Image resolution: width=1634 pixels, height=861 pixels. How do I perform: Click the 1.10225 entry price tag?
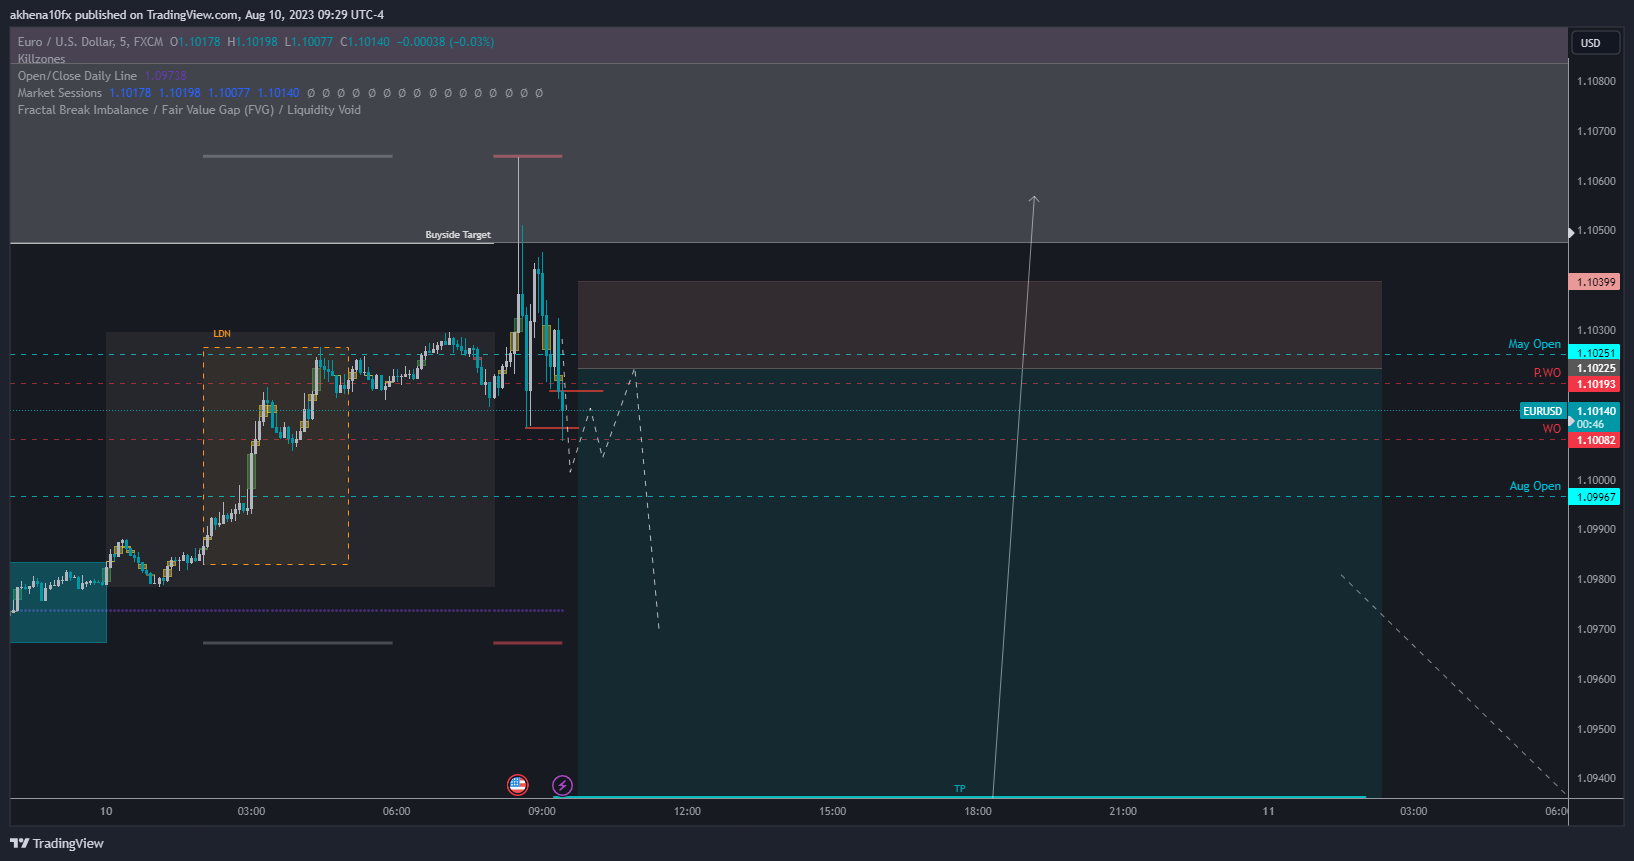1595,368
